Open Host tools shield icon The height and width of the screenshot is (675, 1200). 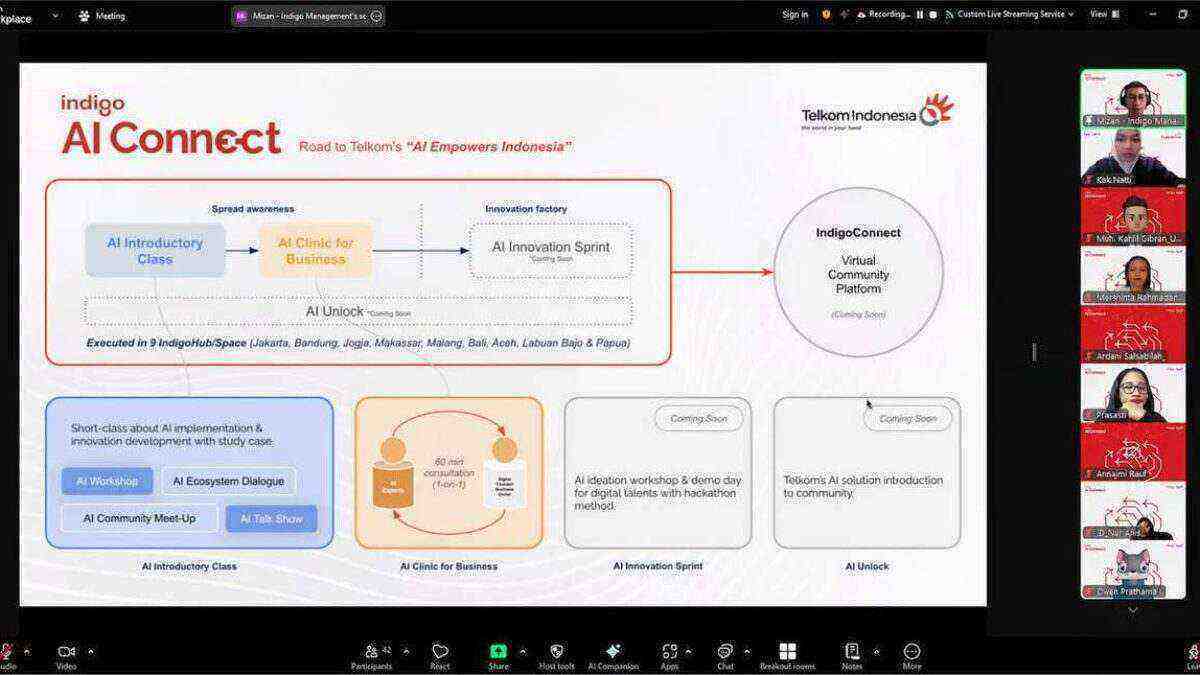(557, 655)
